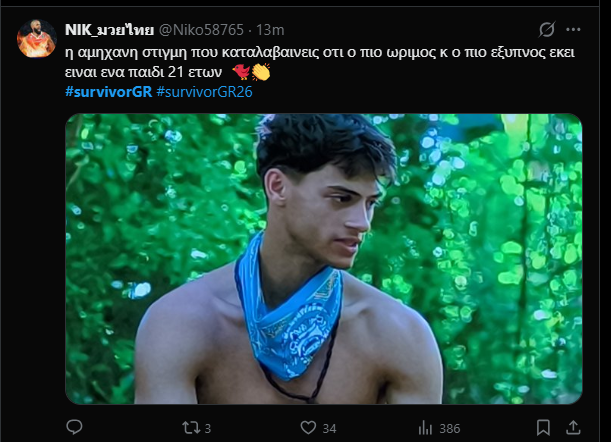
Task: Open the three-dot More options menu
Action: point(574,30)
